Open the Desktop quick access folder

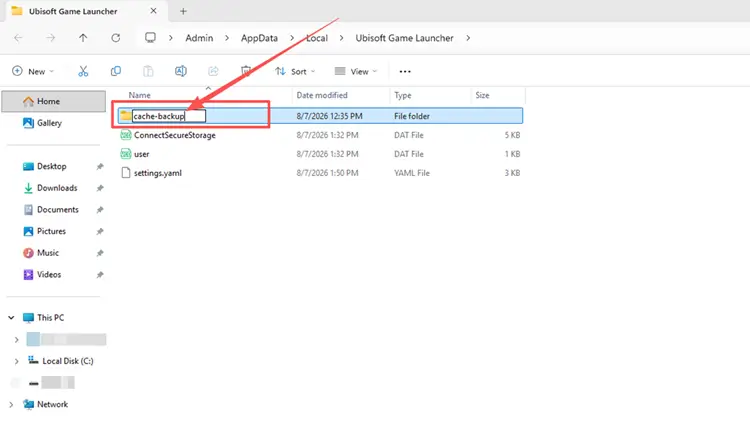coord(52,166)
